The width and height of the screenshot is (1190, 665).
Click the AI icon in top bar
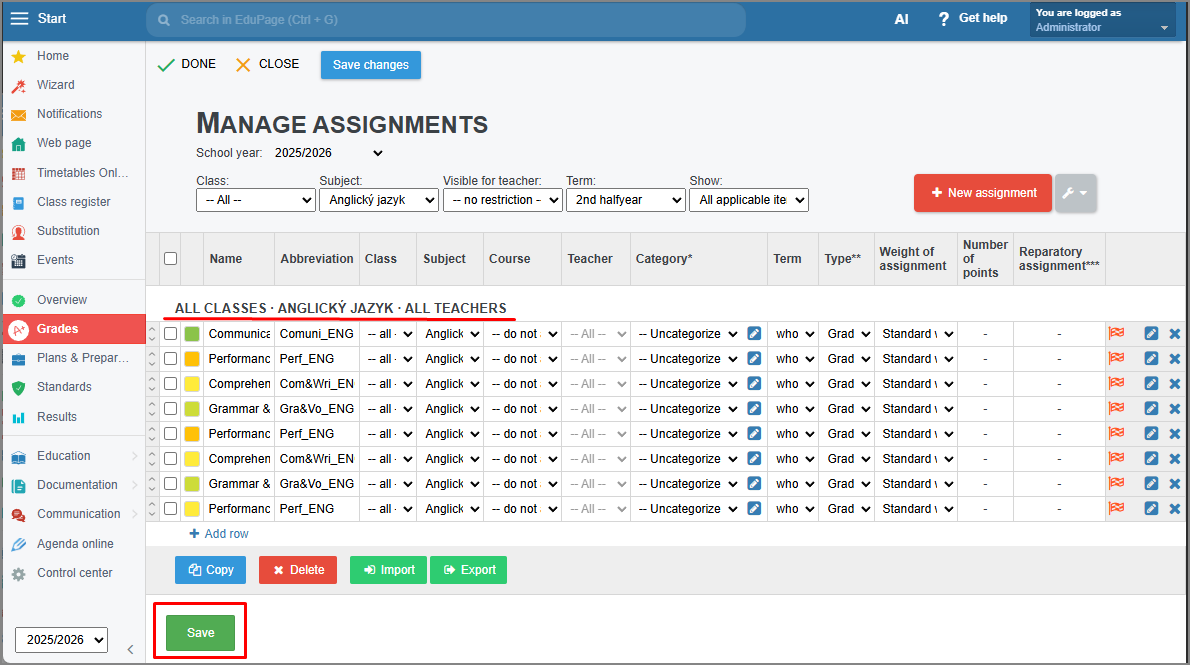click(901, 19)
